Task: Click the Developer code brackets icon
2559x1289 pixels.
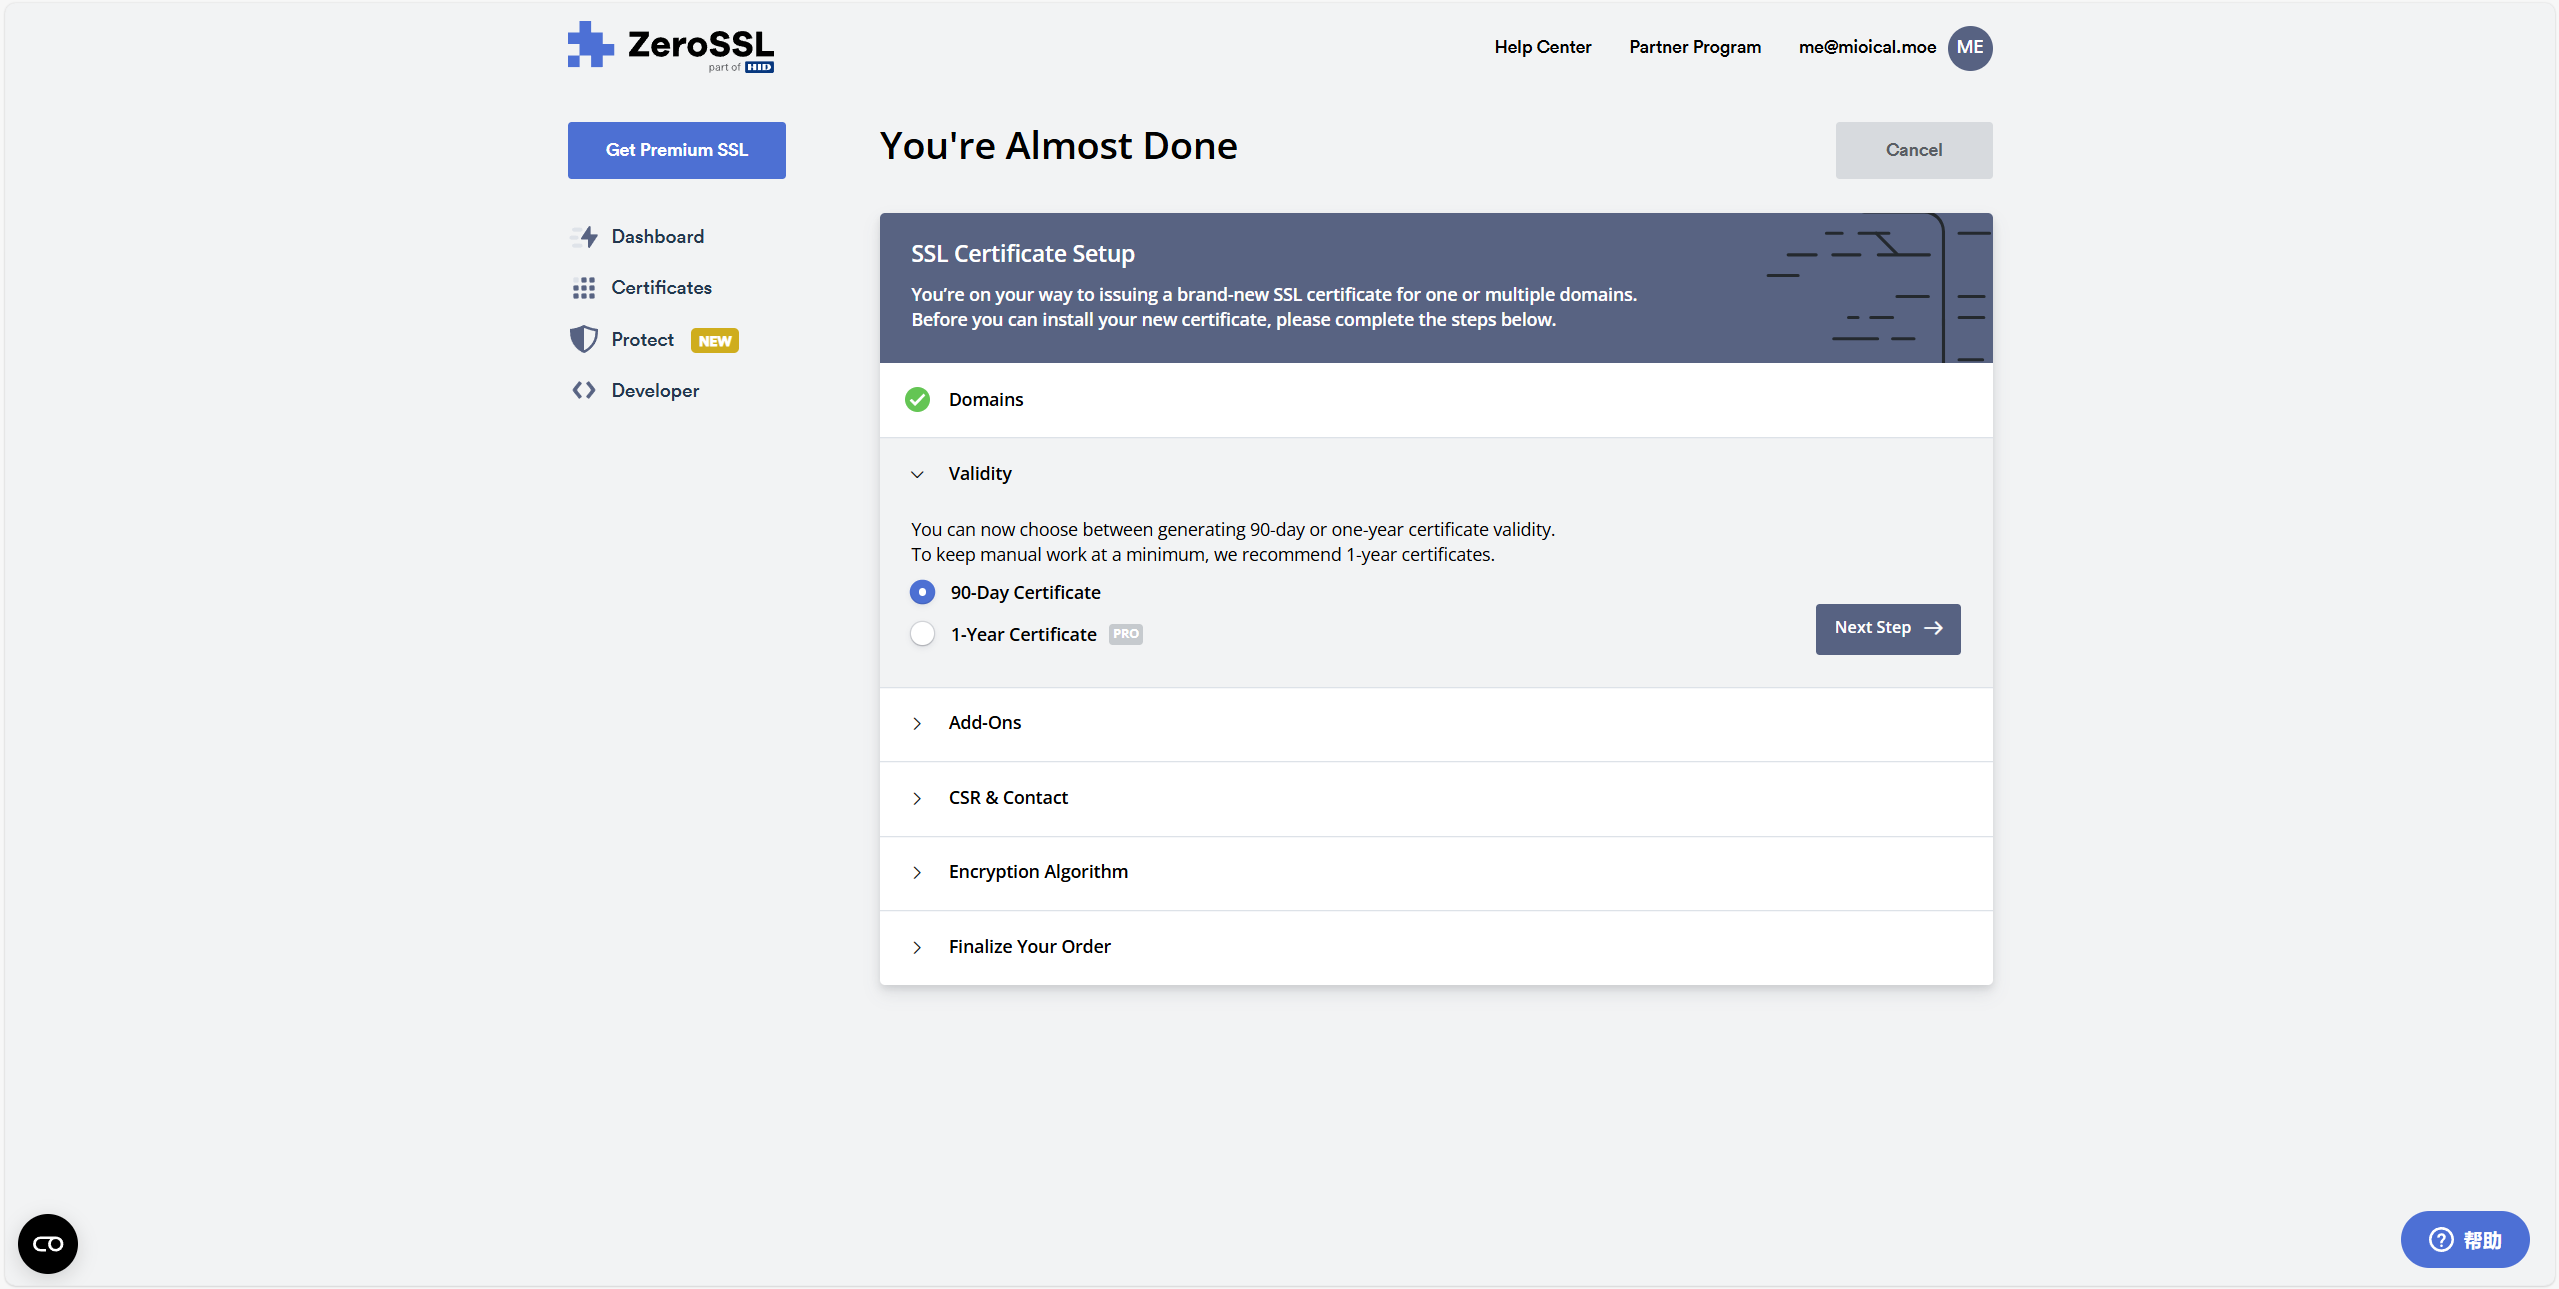Action: [x=584, y=391]
